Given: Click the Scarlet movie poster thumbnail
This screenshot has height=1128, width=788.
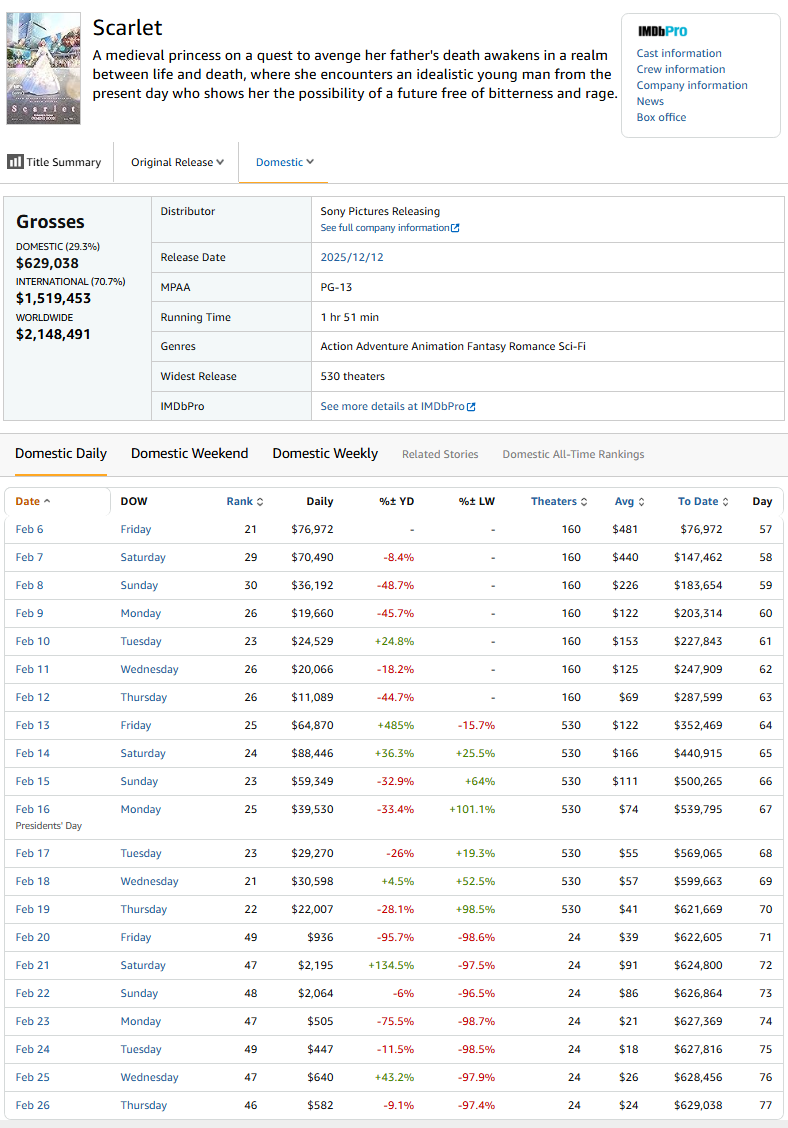Looking at the screenshot, I should pos(43,69).
